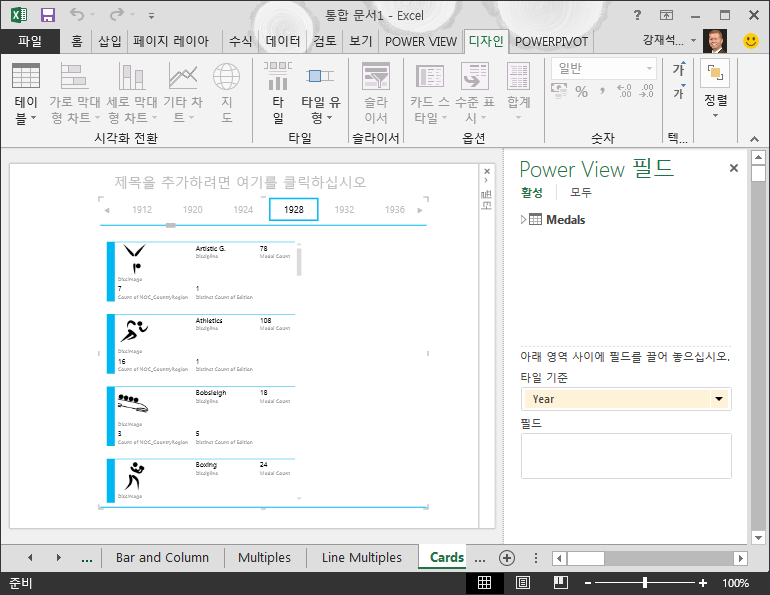Click the add new sheet plus icon
The width and height of the screenshot is (770, 595).
(507, 558)
